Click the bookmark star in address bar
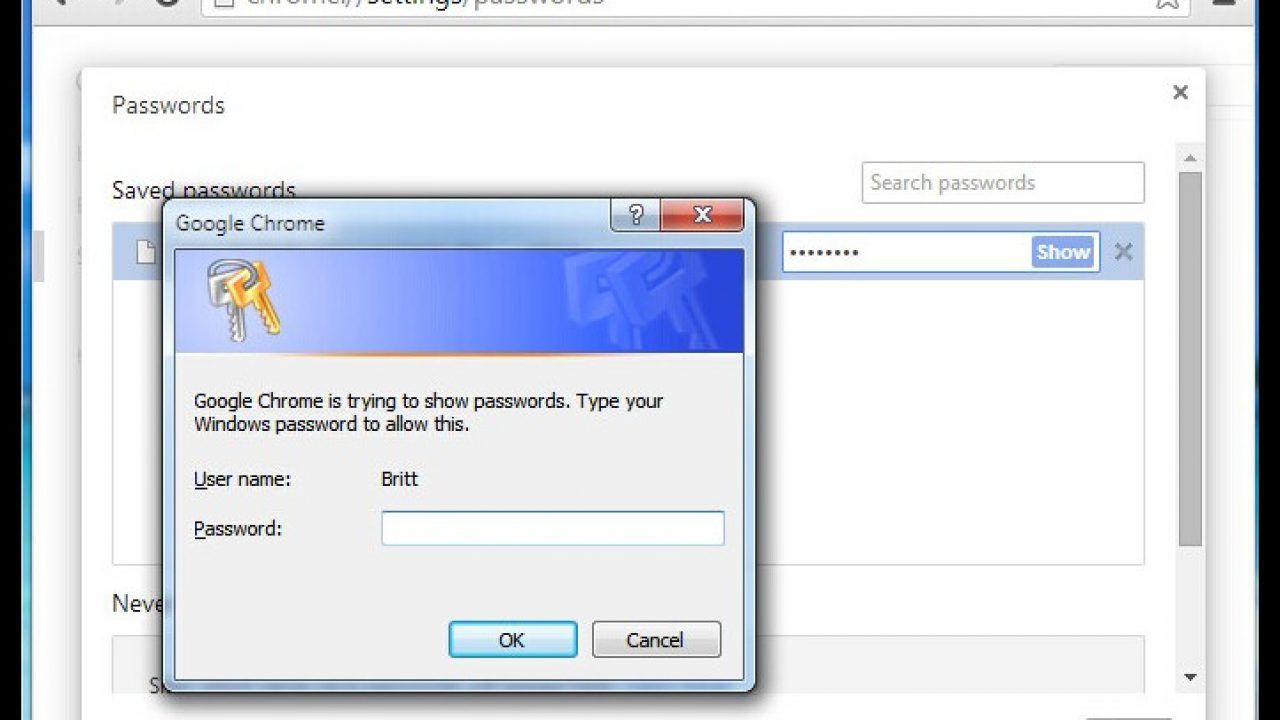The height and width of the screenshot is (720, 1280). [1167, 3]
